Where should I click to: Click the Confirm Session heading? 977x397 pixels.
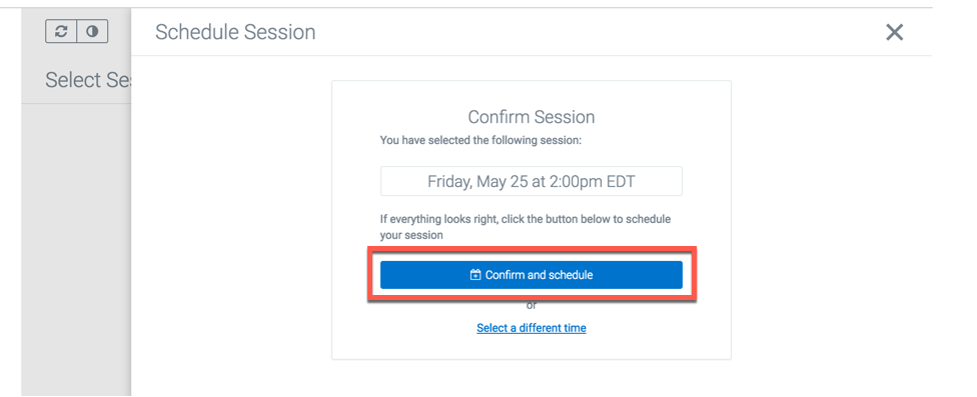[531, 117]
